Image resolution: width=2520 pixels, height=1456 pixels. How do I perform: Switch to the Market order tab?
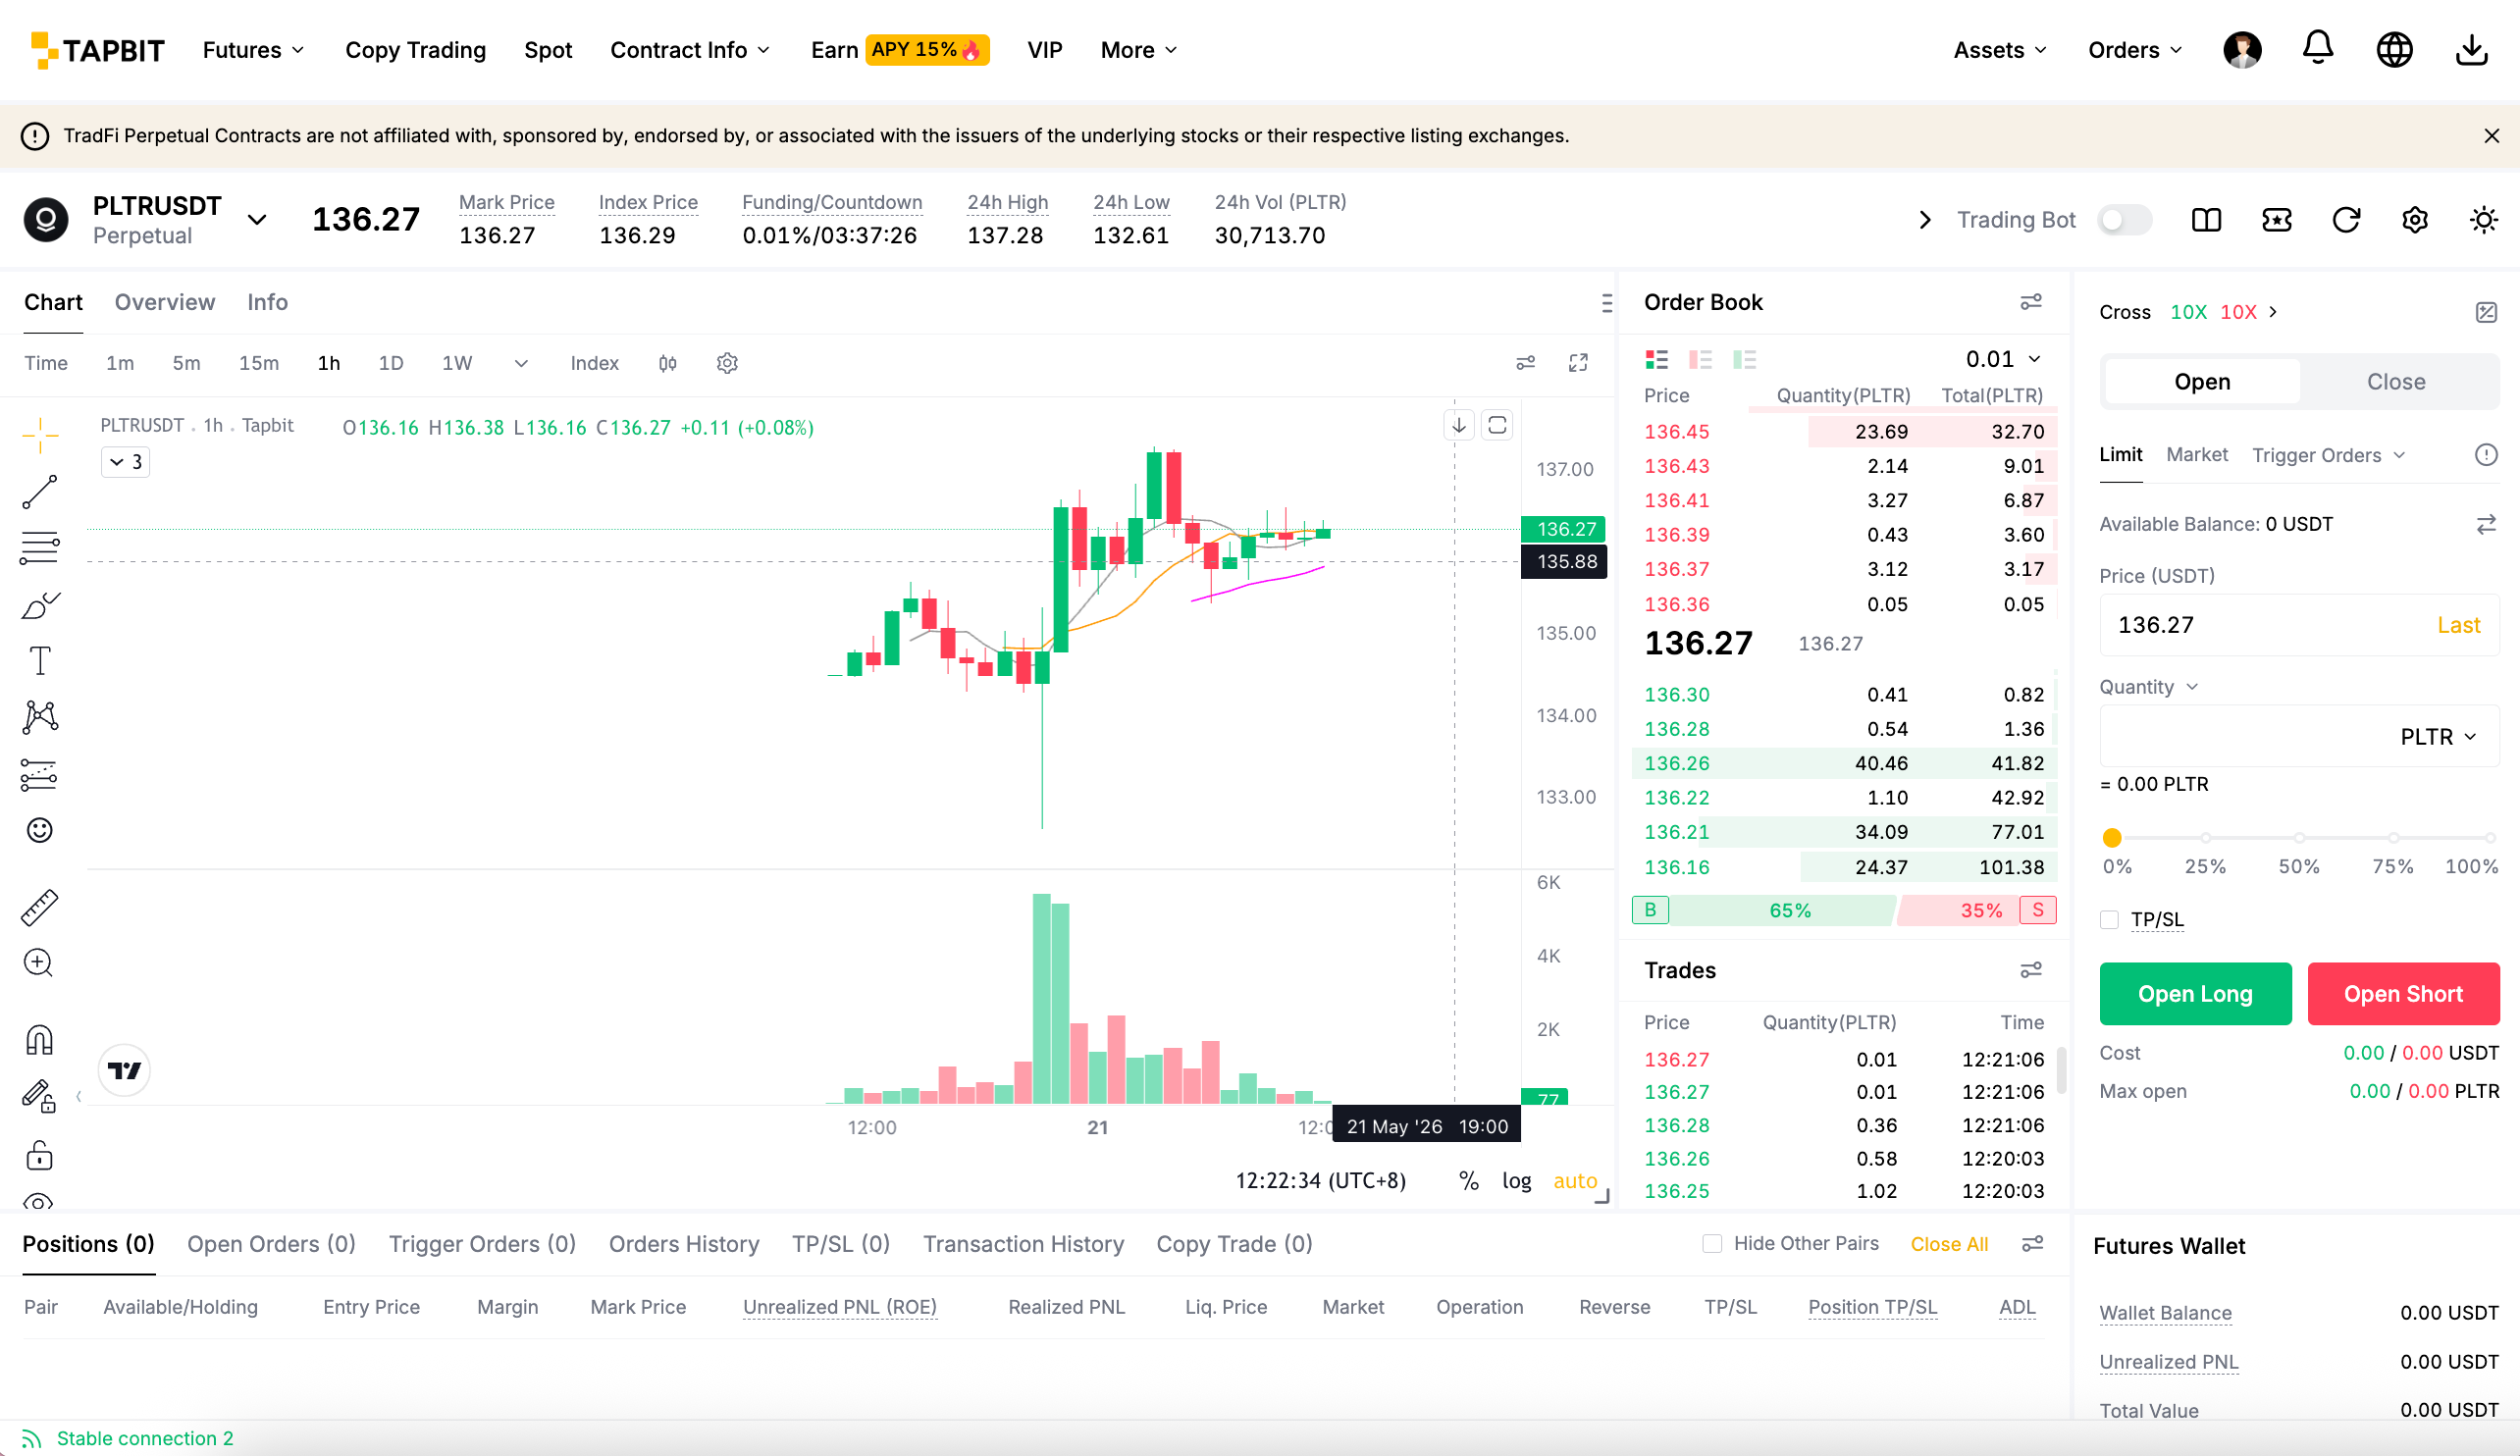[x=2197, y=455]
